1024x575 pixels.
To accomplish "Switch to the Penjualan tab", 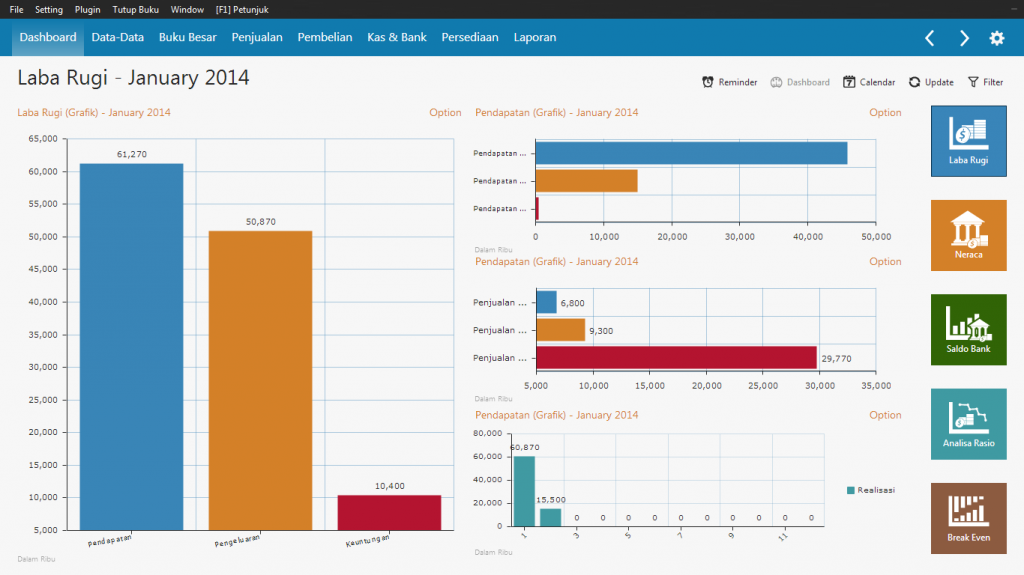I will [x=257, y=38].
